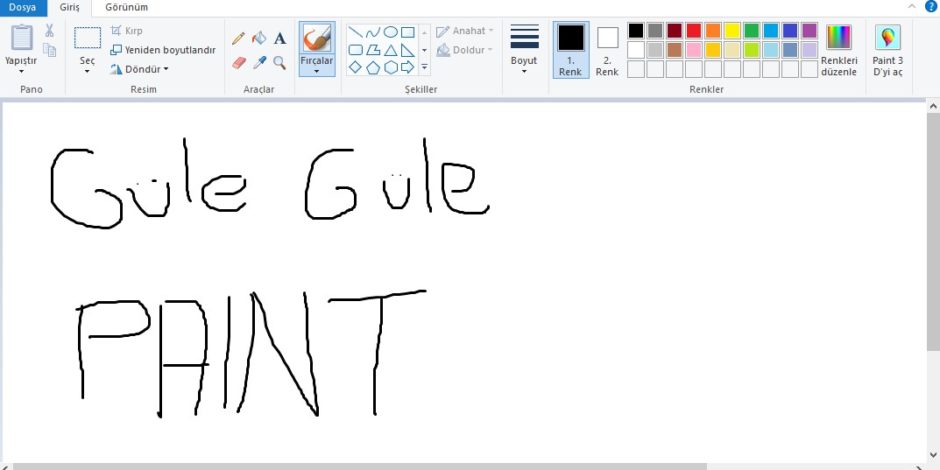The height and width of the screenshot is (470, 940).
Task: Pick the green color swatch
Action: pyautogui.click(x=752, y=31)
